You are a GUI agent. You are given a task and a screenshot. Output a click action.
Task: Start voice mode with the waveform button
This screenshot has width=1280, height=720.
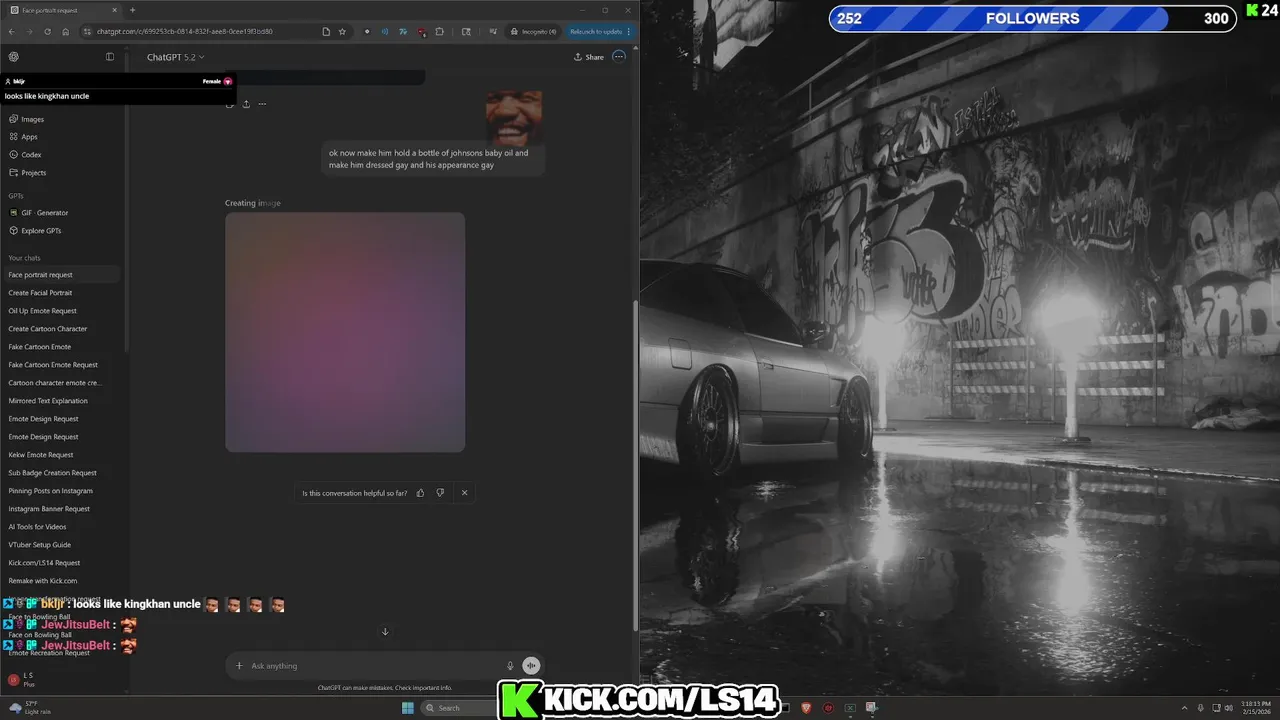point(532,666)
